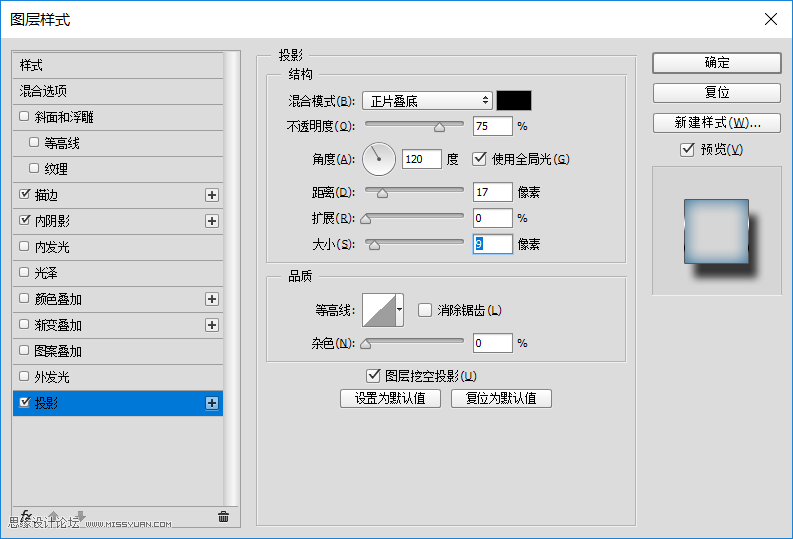
Task: Click the 角度 value field showing 120
Action: 422,159
